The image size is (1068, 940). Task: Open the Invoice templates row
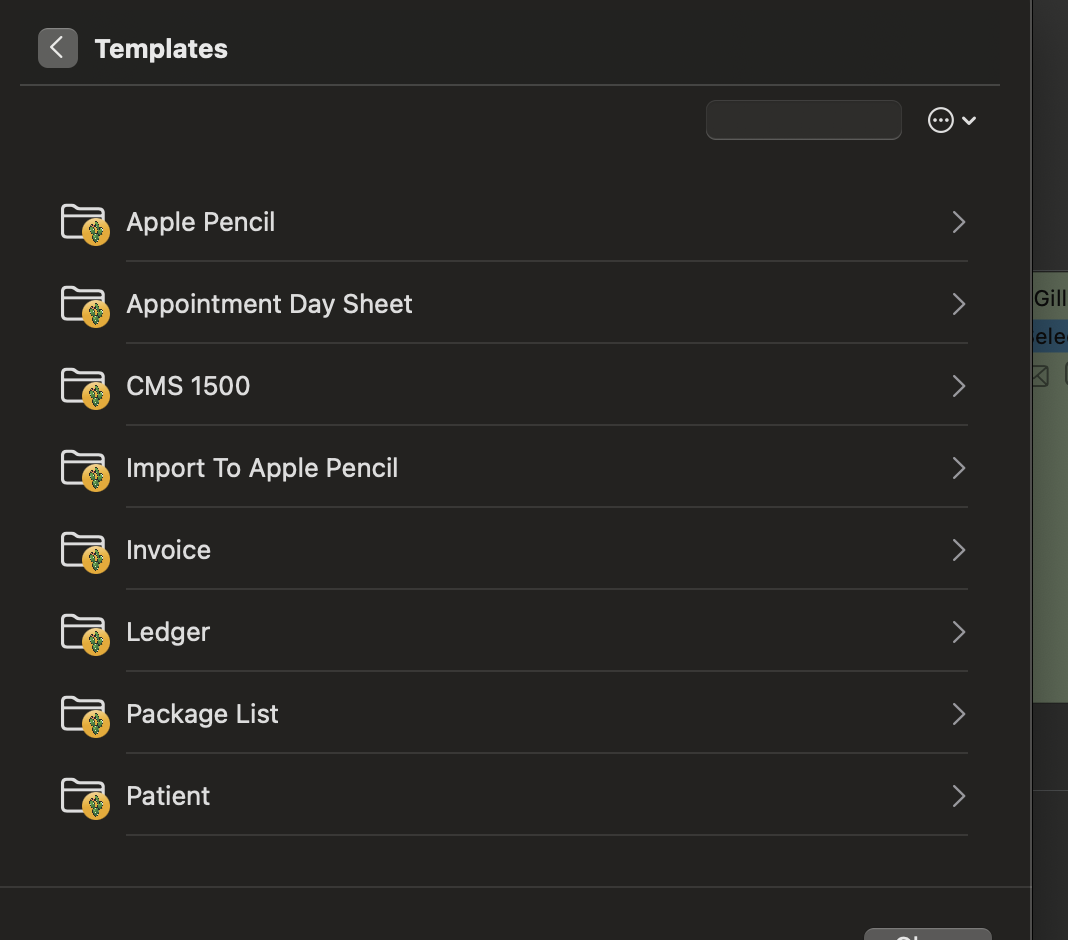click(x=514, y=550)
